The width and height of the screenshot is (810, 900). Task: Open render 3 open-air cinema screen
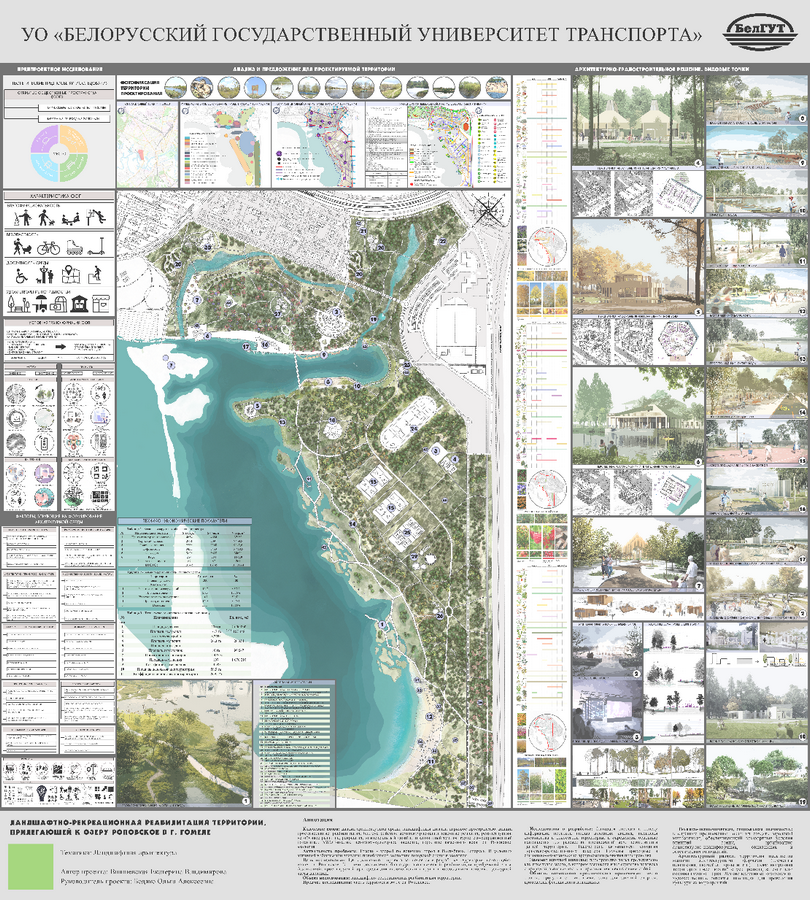[x=607, y=711]
